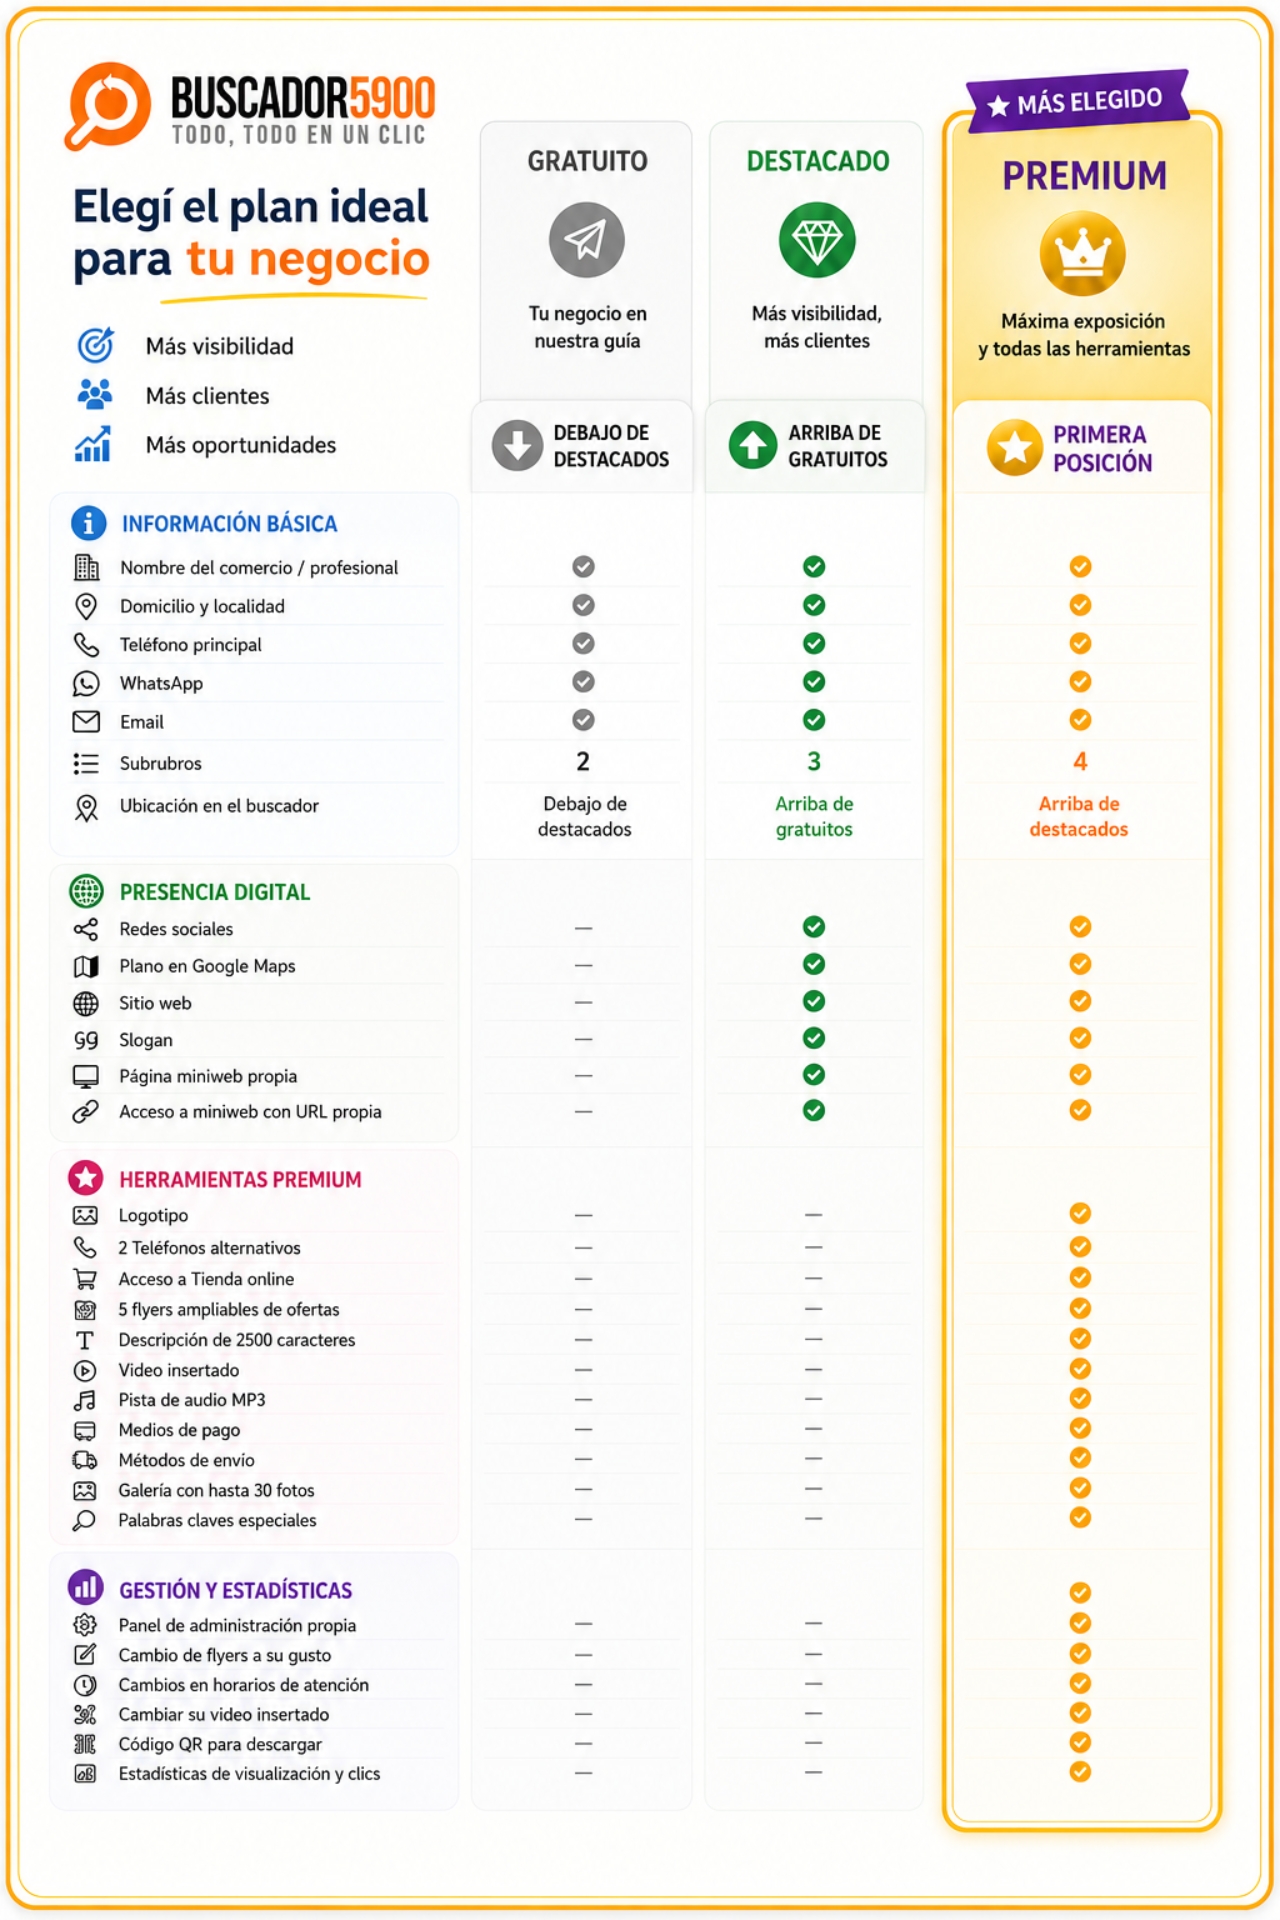The width and height of the screenshot is (1280, 1920).
Task: Click the Buscador5900 magnifier logo
Action: coord(108,106)
